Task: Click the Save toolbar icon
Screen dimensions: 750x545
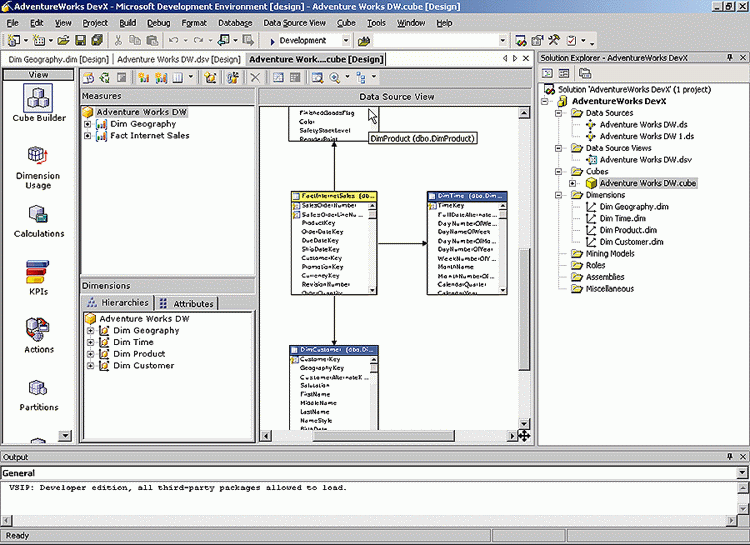Action: (x=80, y=41)
